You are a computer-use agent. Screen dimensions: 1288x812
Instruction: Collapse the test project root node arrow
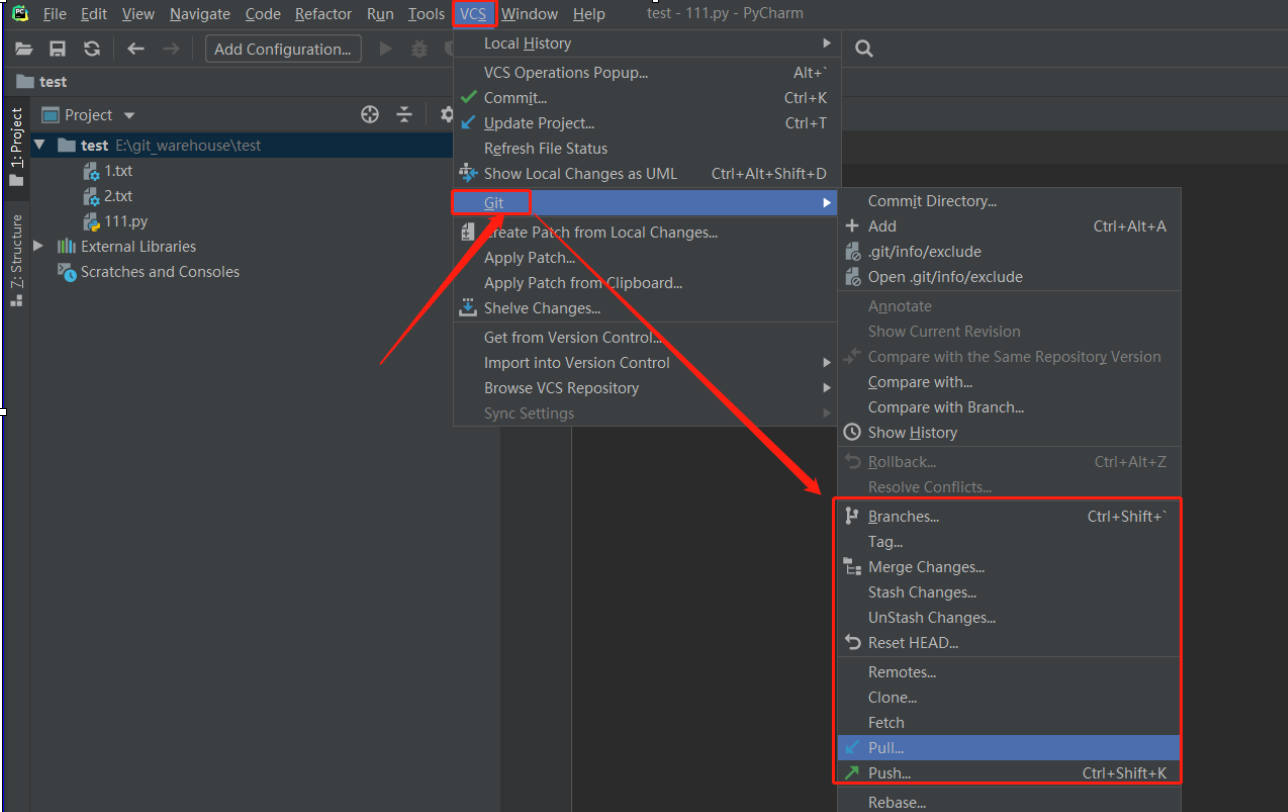39,145
